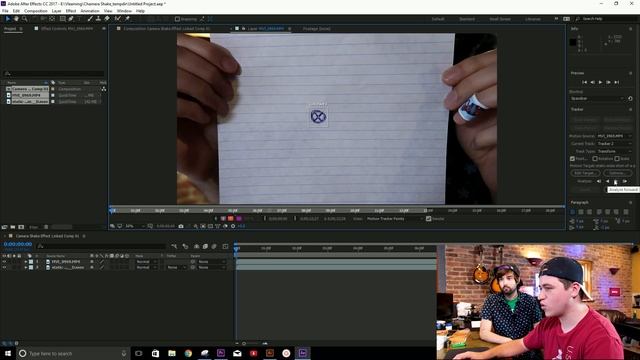The width and height of the screenshot is (640, 360).
Task: Click the timeline search input field
Action: (100, 246)
